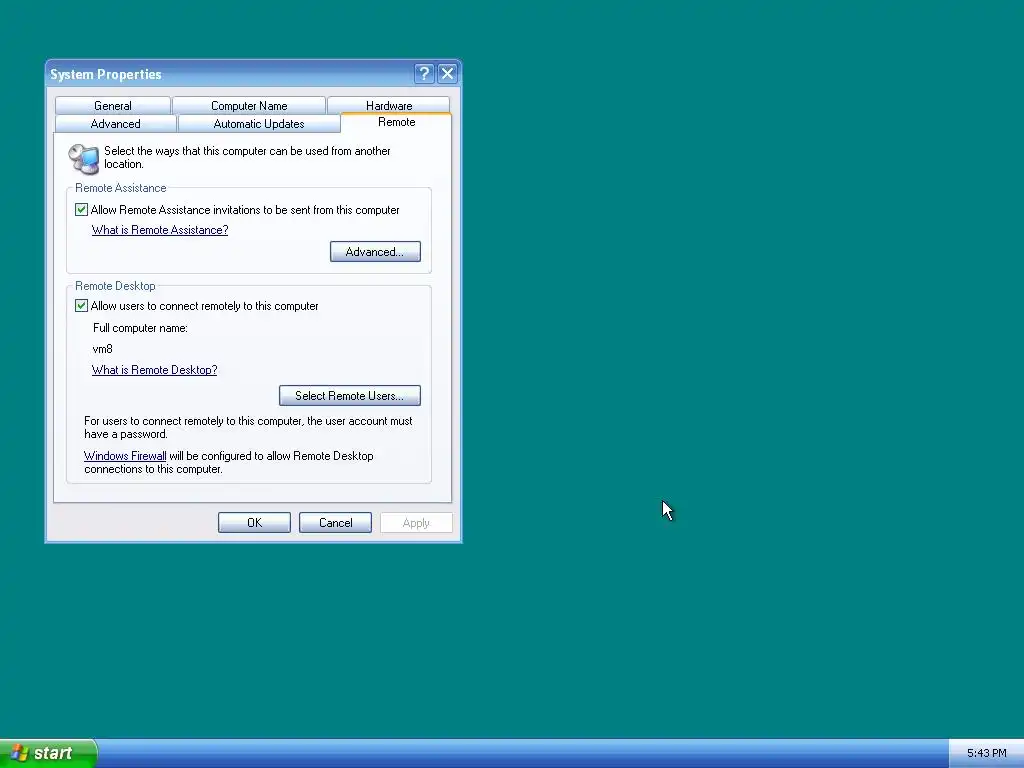Open Remote Assistance Advanced settings button
Image resolution: width=1024 pixels, height=768 pixels.
click(375, 252)
